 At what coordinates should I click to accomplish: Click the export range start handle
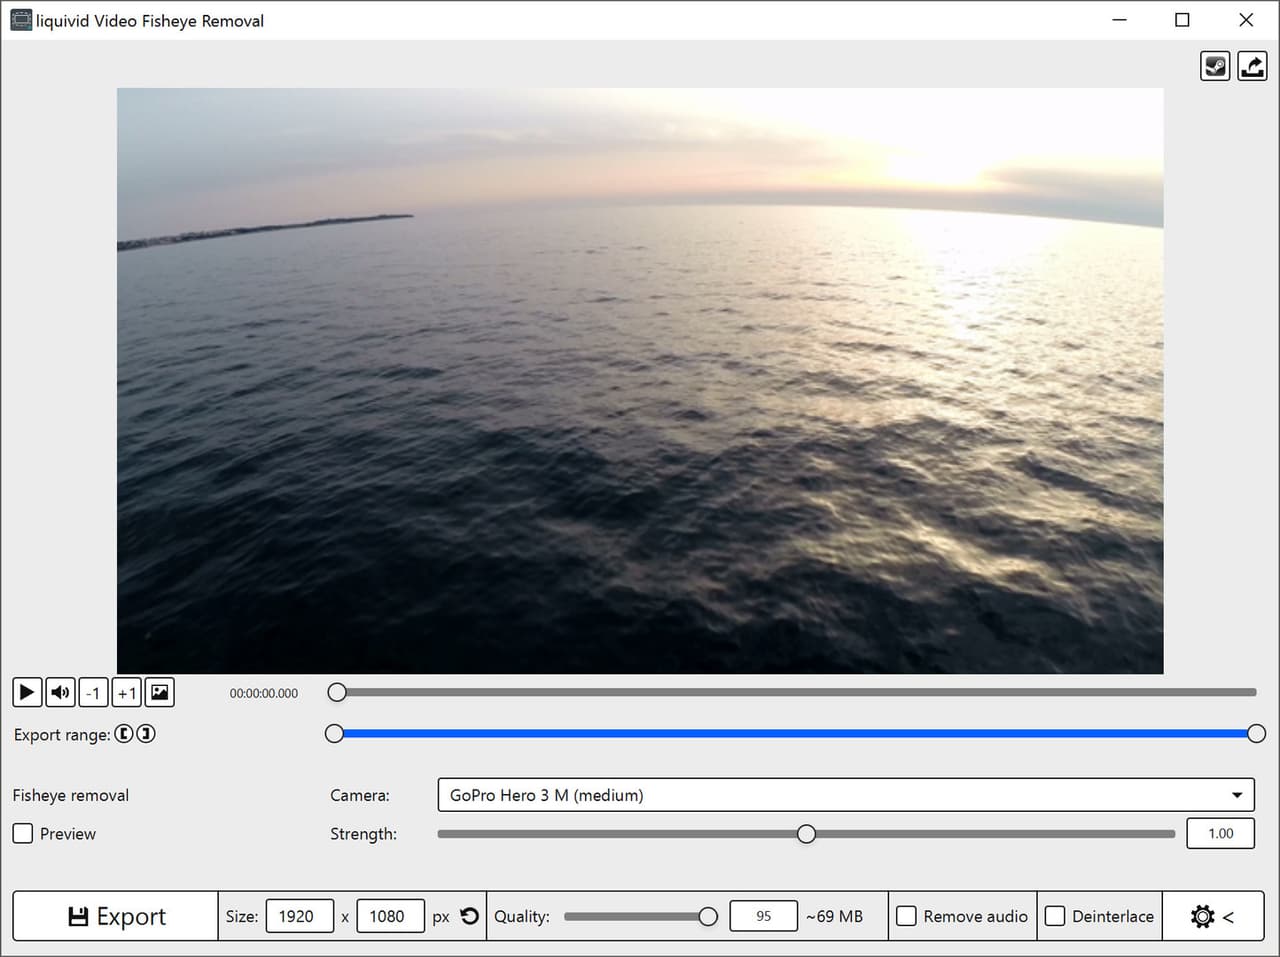[x=335, y=734]
